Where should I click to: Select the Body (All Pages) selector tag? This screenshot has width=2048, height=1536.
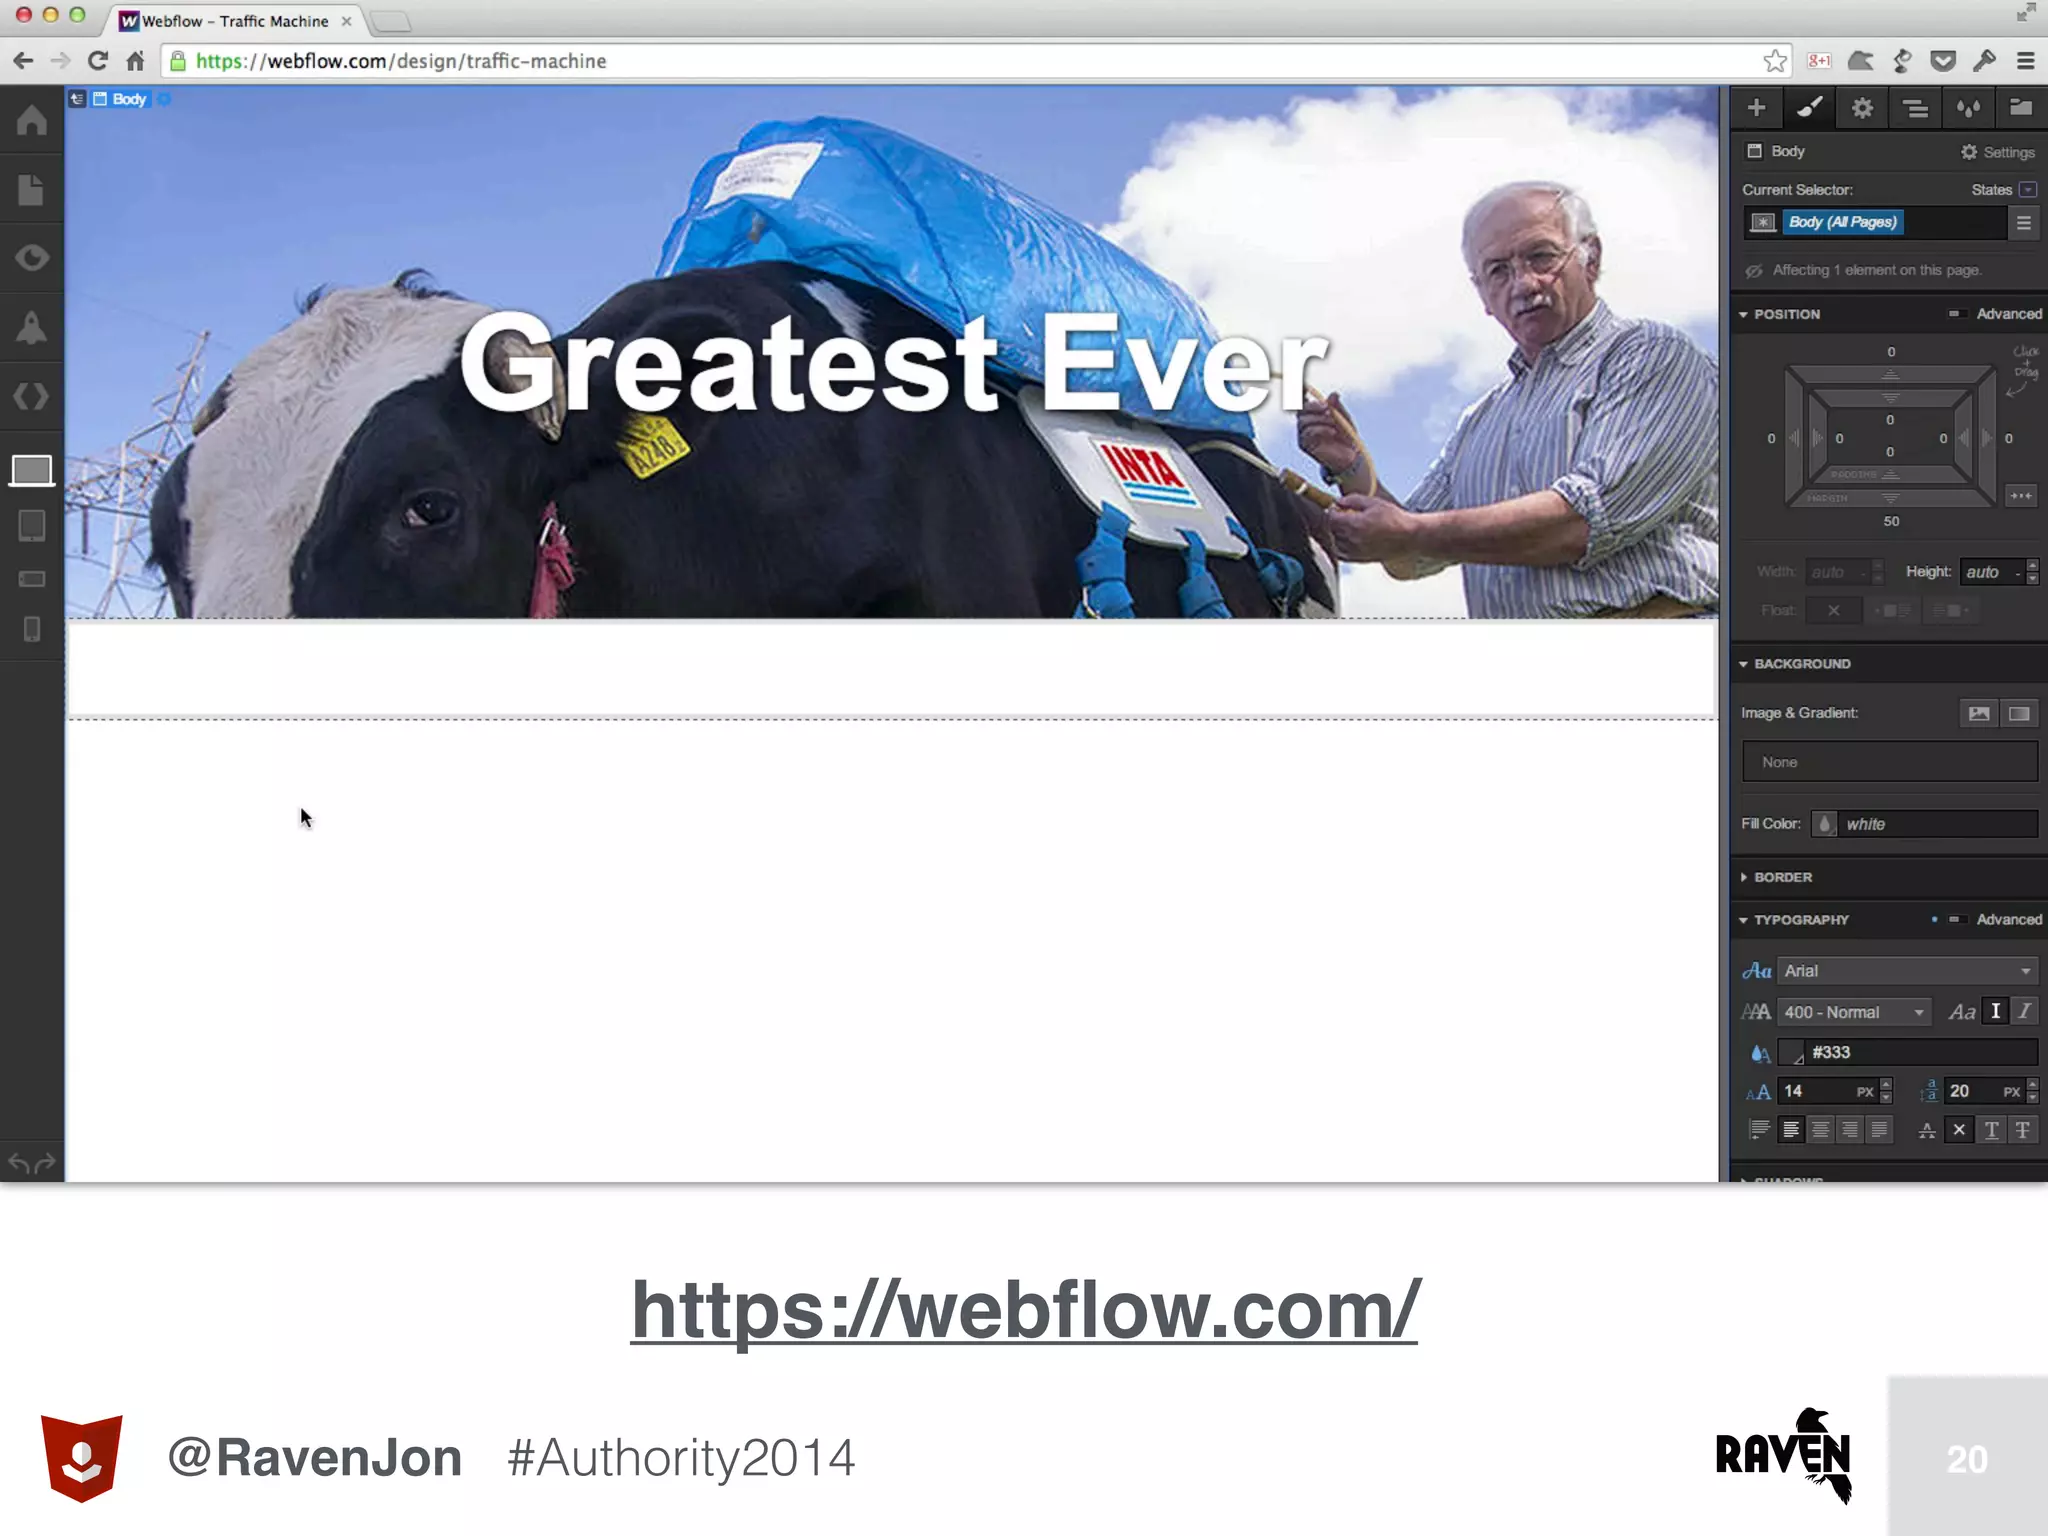click(x=1842, y=222)
